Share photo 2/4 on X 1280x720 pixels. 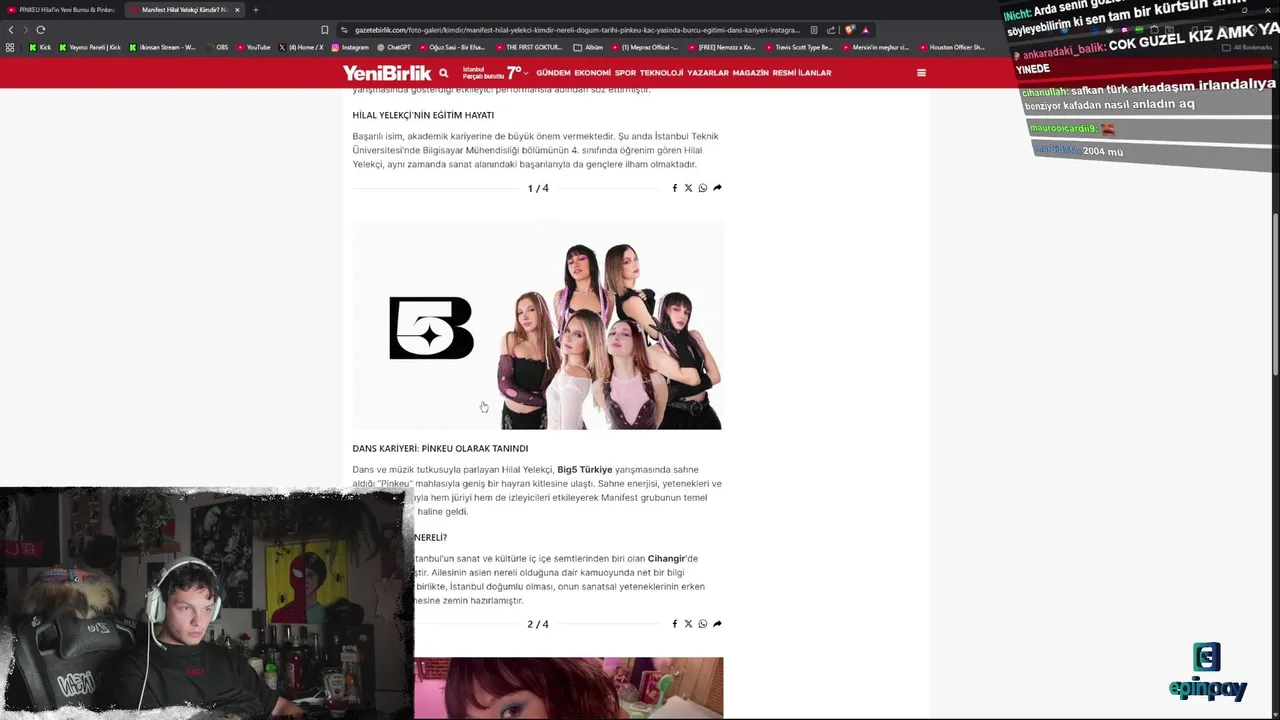pyautogui.click(x=688, y=624)
